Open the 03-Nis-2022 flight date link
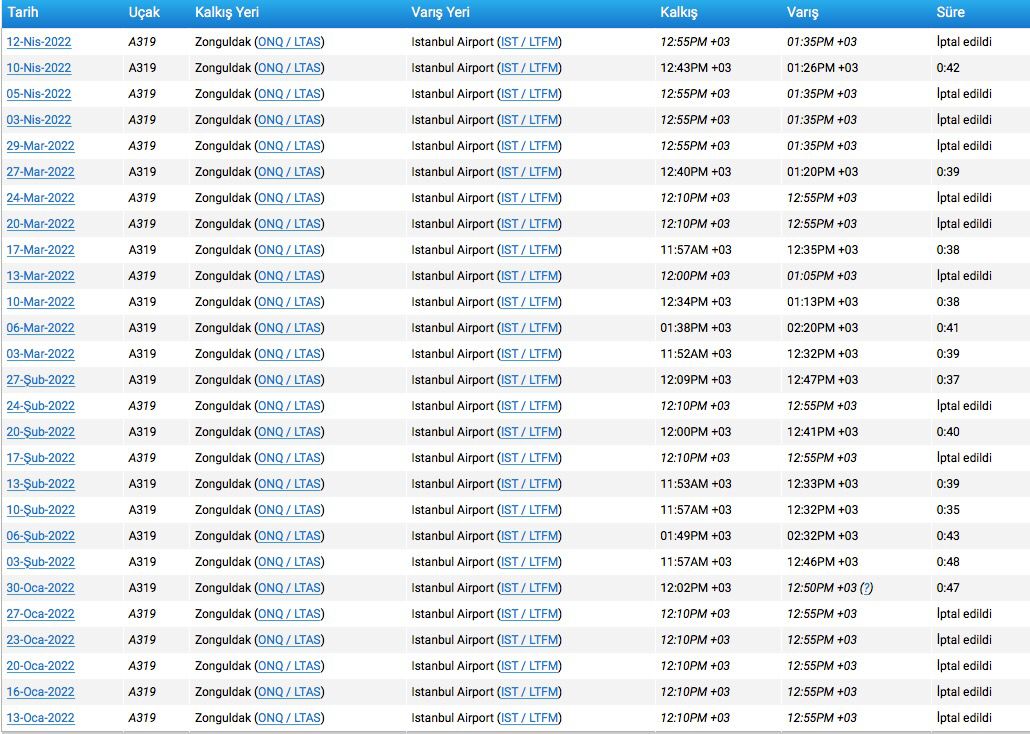The image size is (1030, 734). tap(39, 120)
